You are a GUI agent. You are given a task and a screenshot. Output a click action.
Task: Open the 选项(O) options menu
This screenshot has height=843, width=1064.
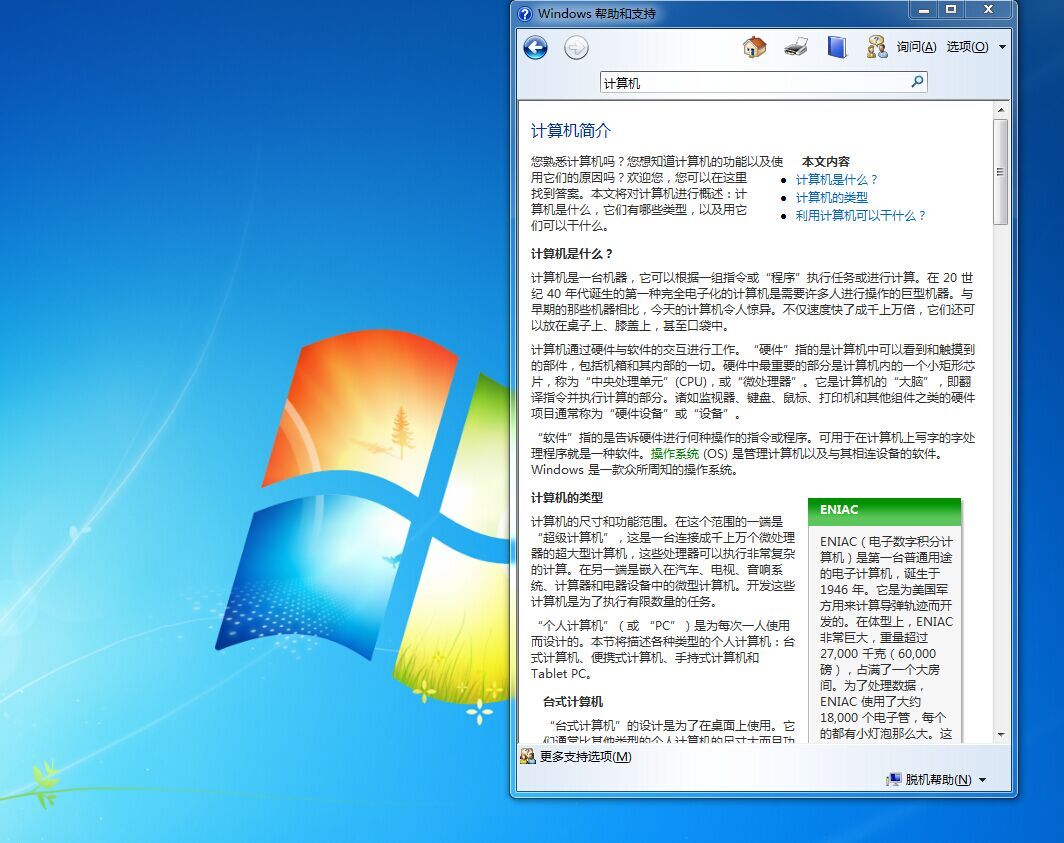pyautogui.click(x=967, y=47)
